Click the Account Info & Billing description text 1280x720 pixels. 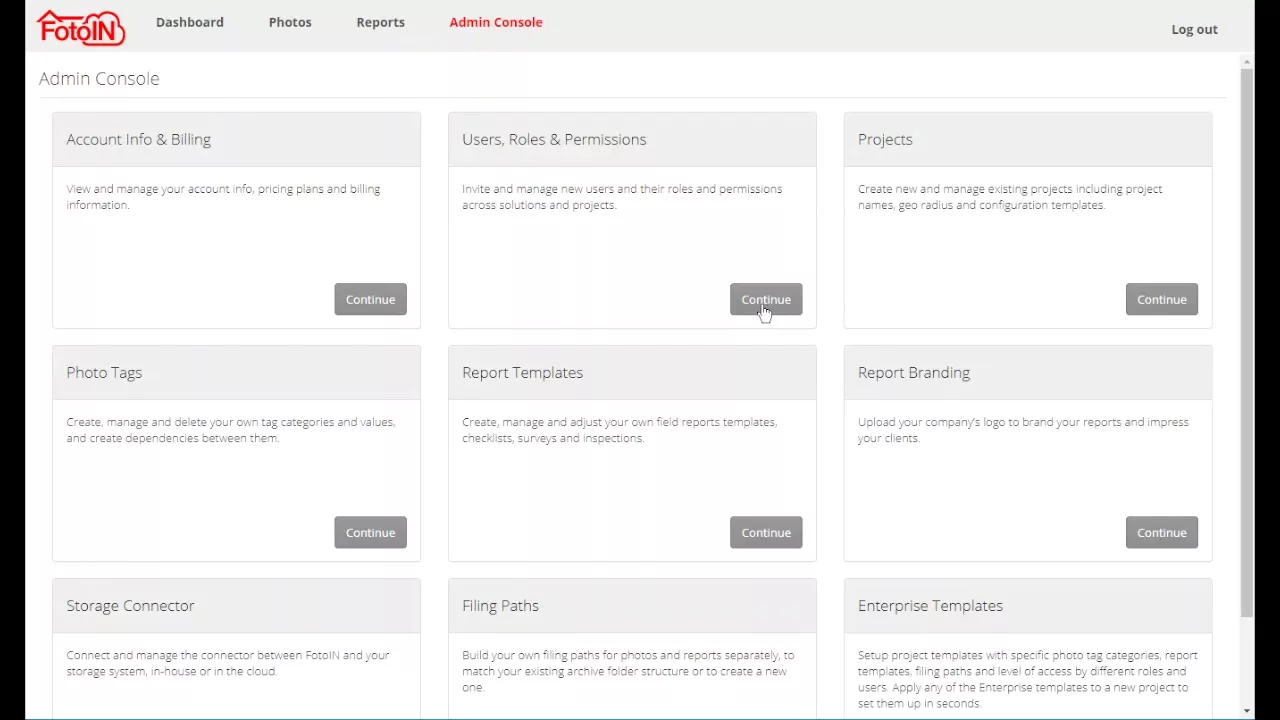(223, 197)
